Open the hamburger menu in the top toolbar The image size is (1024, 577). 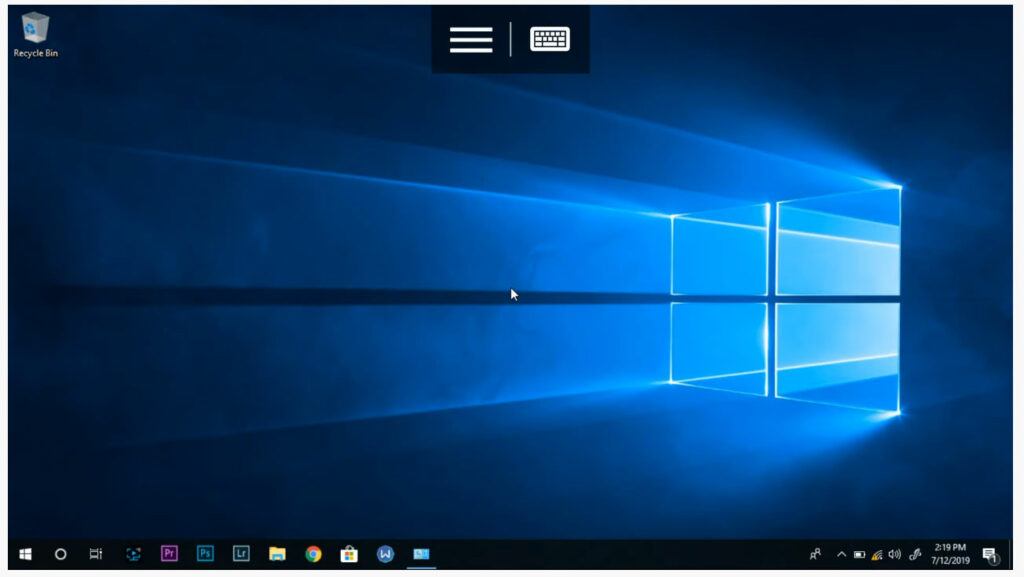point(469,39)
